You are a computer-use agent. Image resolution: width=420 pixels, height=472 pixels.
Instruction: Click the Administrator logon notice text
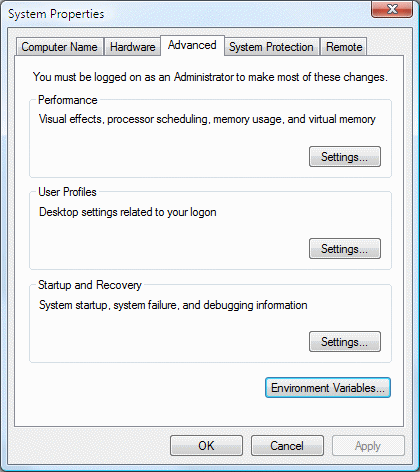210,77
